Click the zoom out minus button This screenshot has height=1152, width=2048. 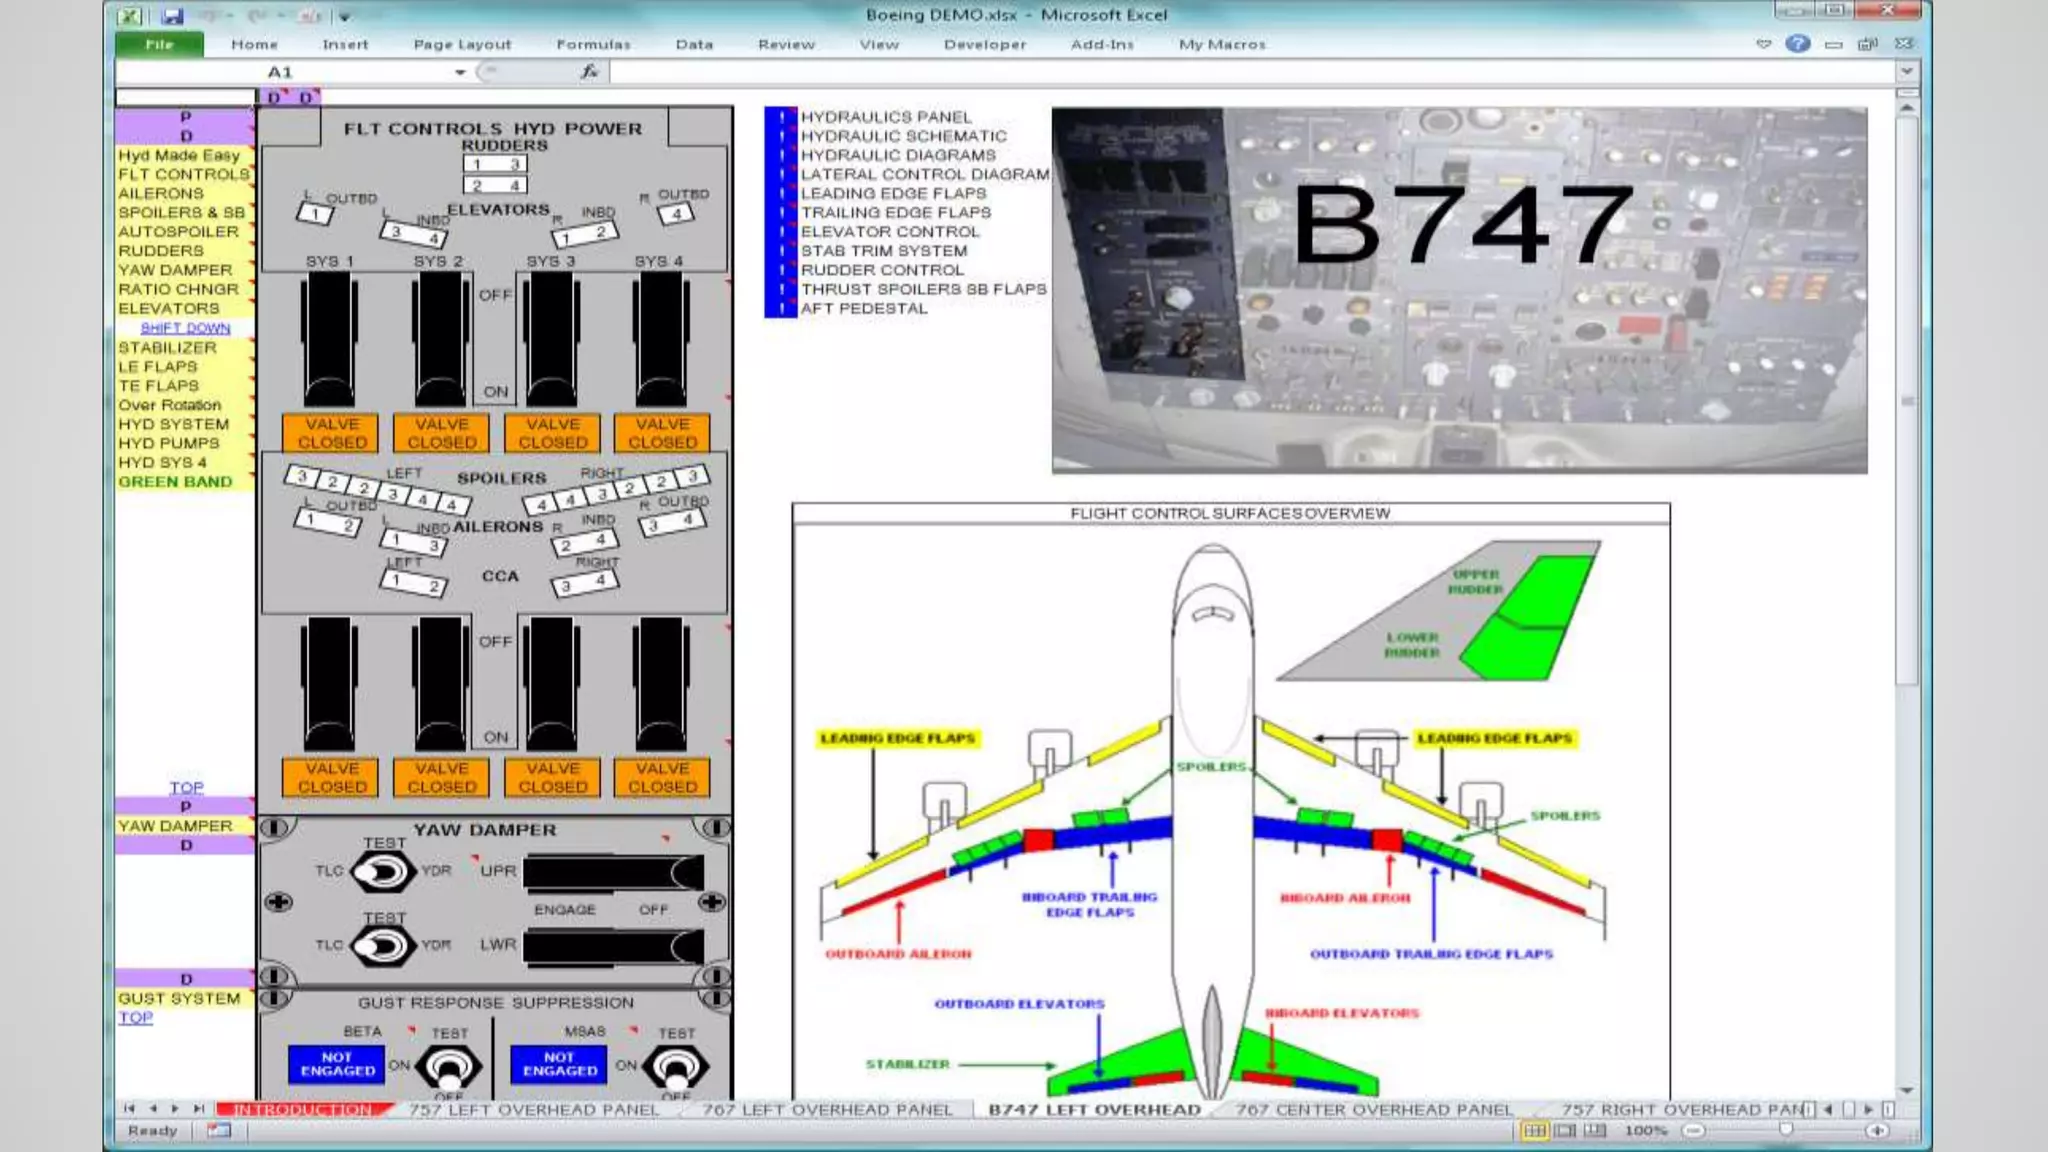[x=1693, y=1131]
